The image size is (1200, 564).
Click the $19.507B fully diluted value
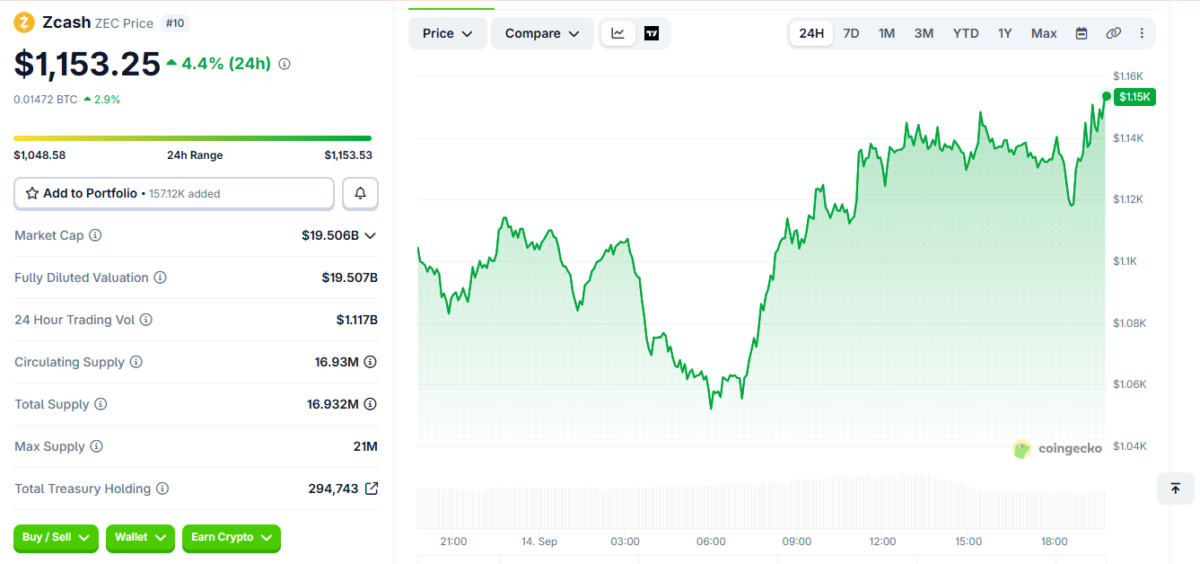click(x=349, y=278)
